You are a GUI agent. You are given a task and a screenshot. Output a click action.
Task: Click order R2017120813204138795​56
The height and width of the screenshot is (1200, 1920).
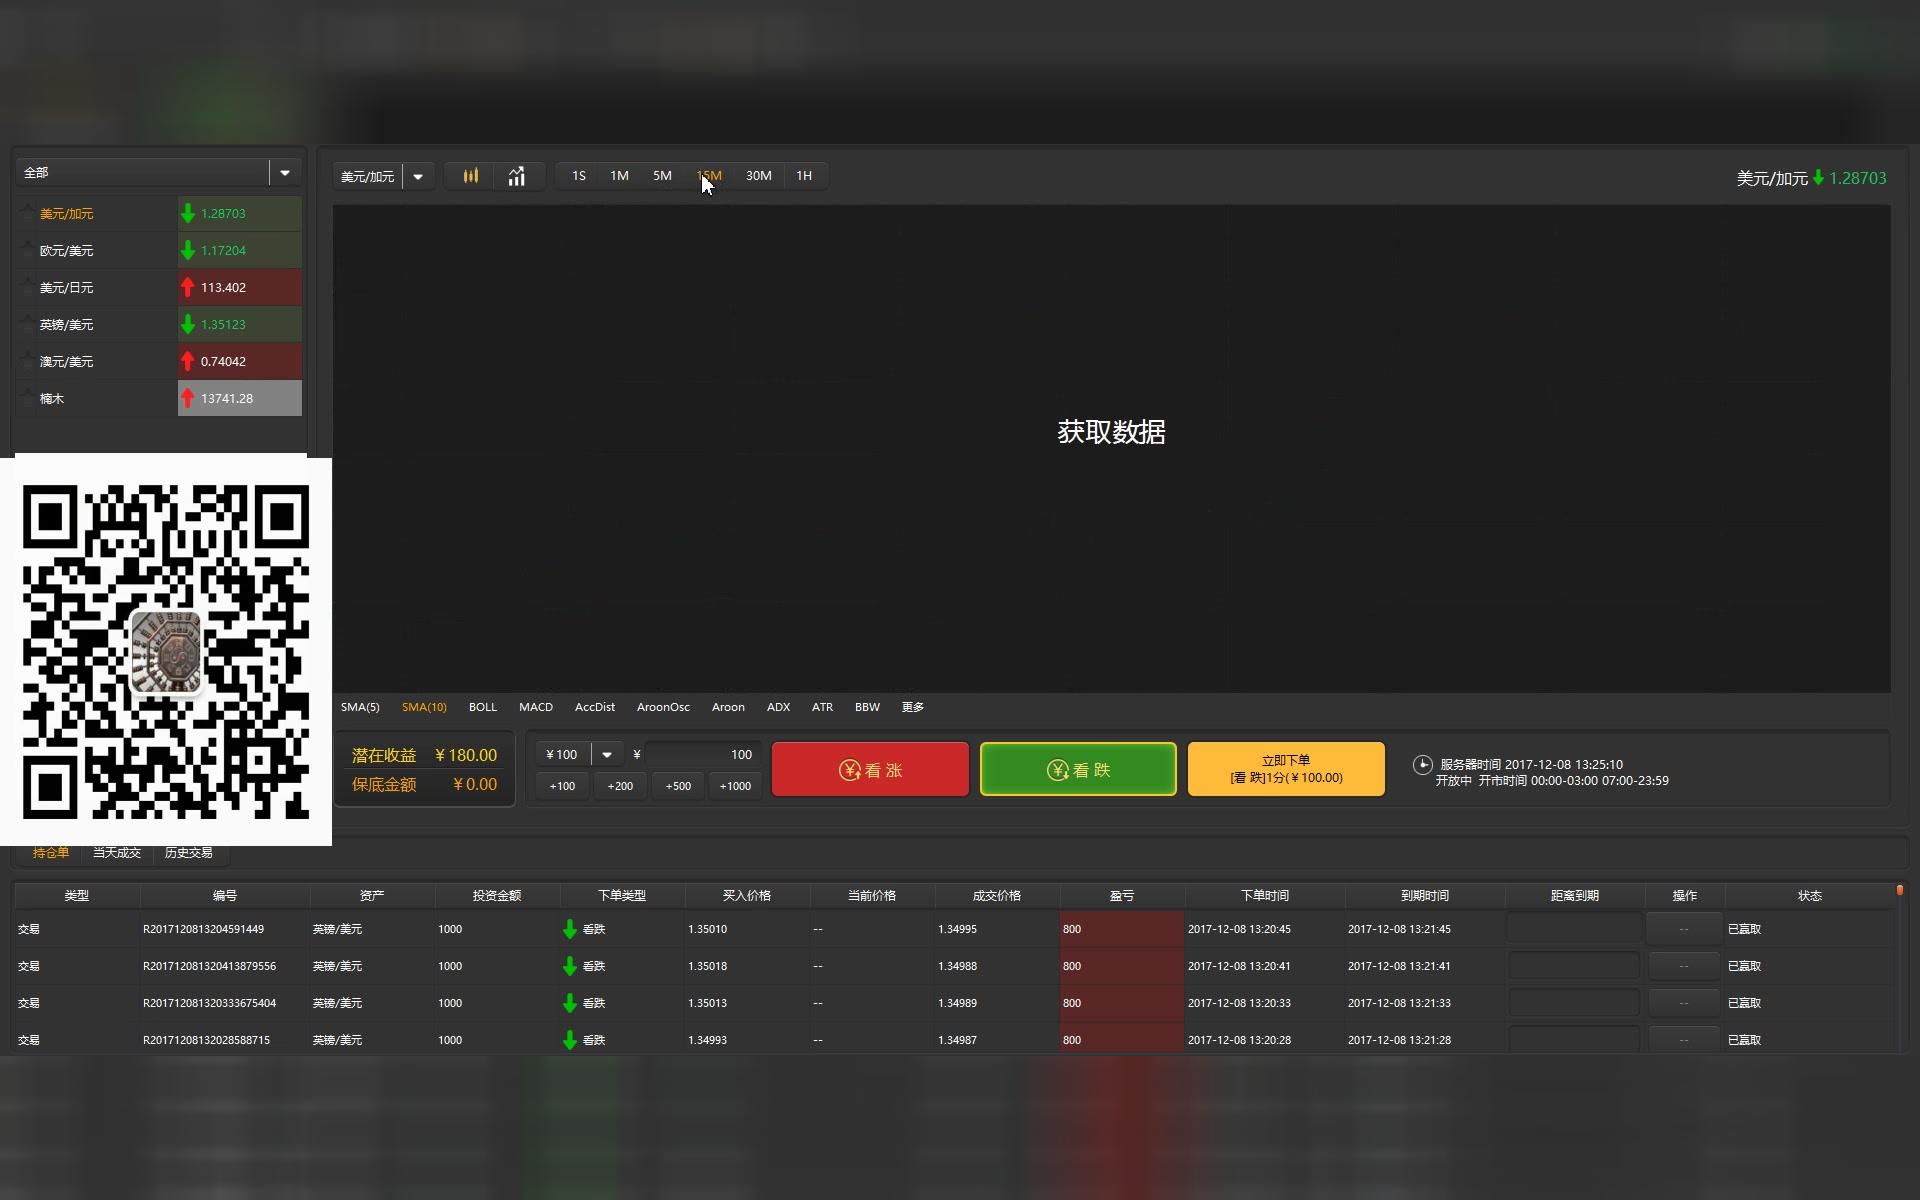click(x=209, y=966)
